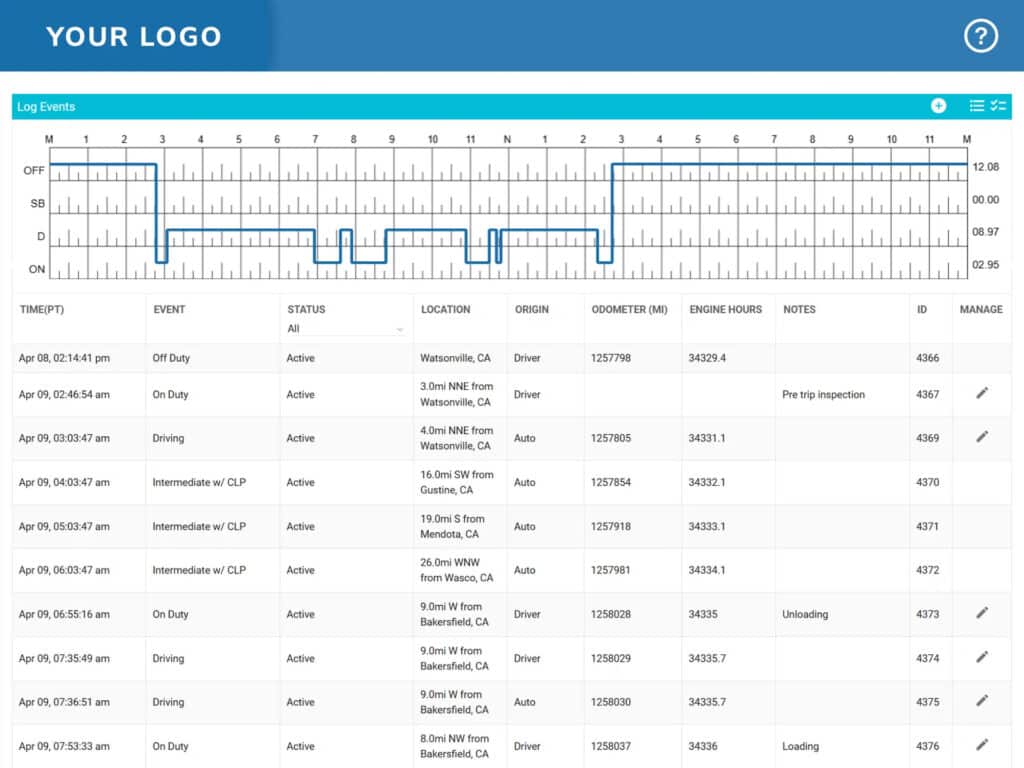Sort events by TIME(PT) column header
Image resolution: width=1024 pixels, height=768 pixels.
point(44,309)
